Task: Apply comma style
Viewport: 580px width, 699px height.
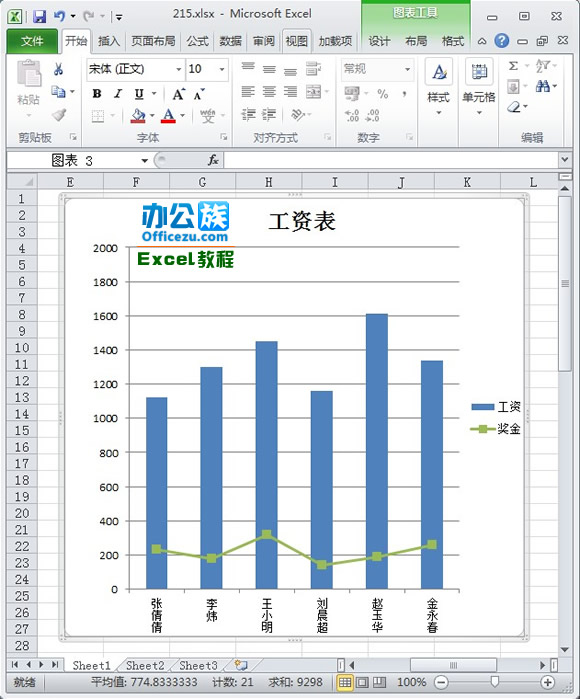Action: click(x=404, y=94)
